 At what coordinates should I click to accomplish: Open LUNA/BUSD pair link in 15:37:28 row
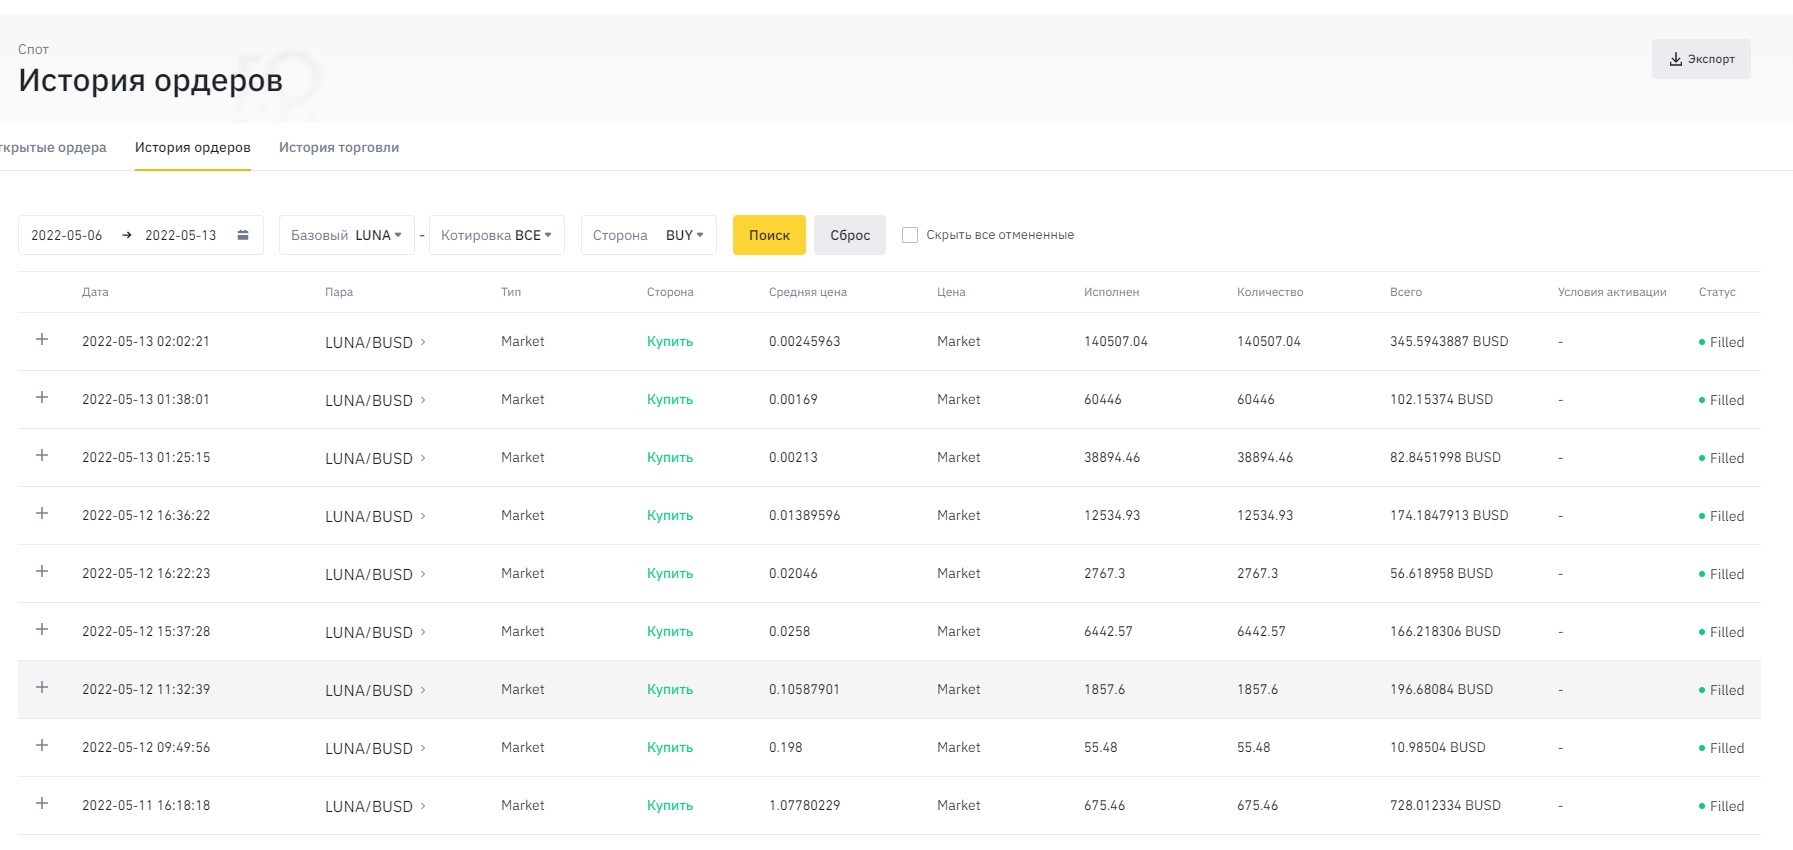[x=375, y=632]
